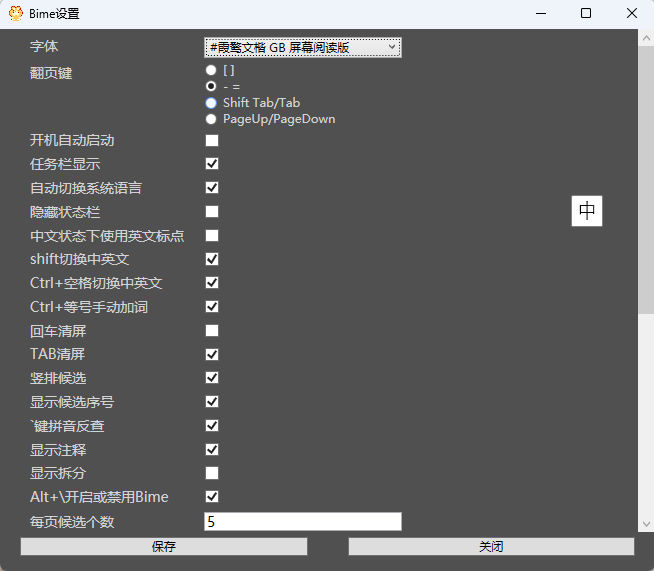654x571 pixels.
Task: Toggle Ctrl+等号手动加词 checkbox
Action: [212, 307]
